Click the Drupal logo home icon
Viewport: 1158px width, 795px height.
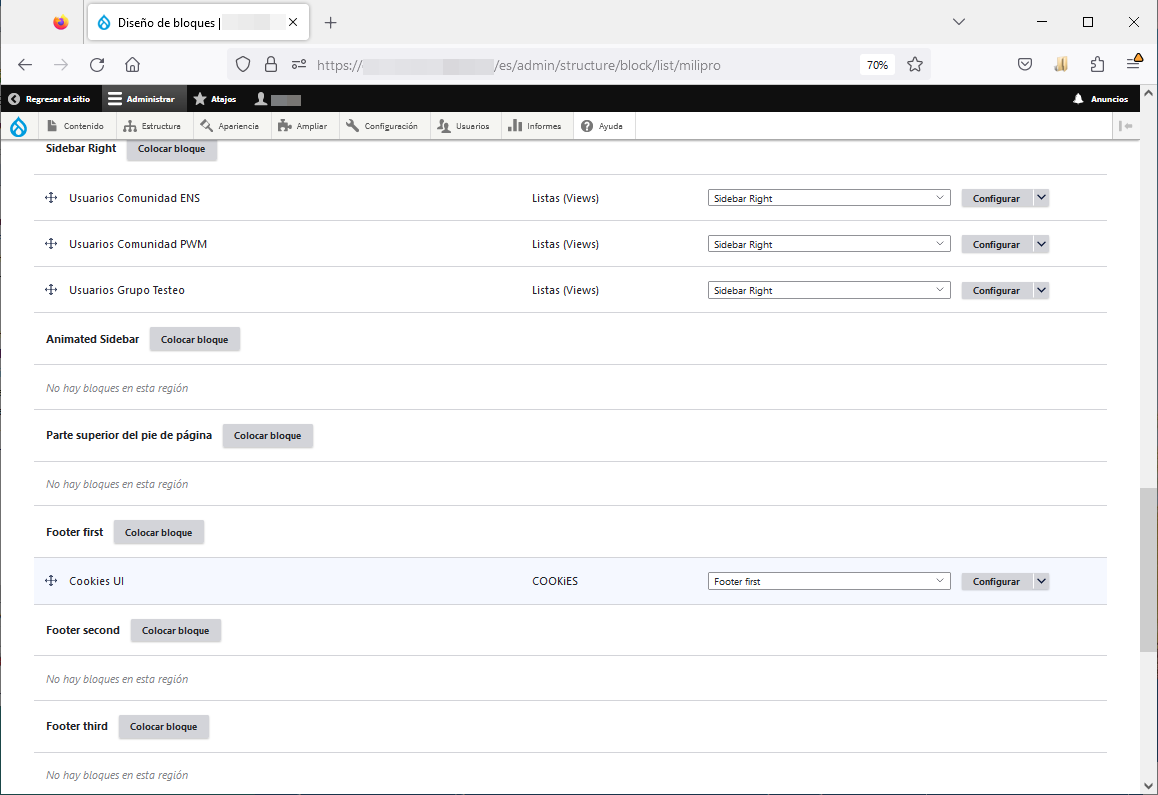pyautogui.click(x=18, y=126)
